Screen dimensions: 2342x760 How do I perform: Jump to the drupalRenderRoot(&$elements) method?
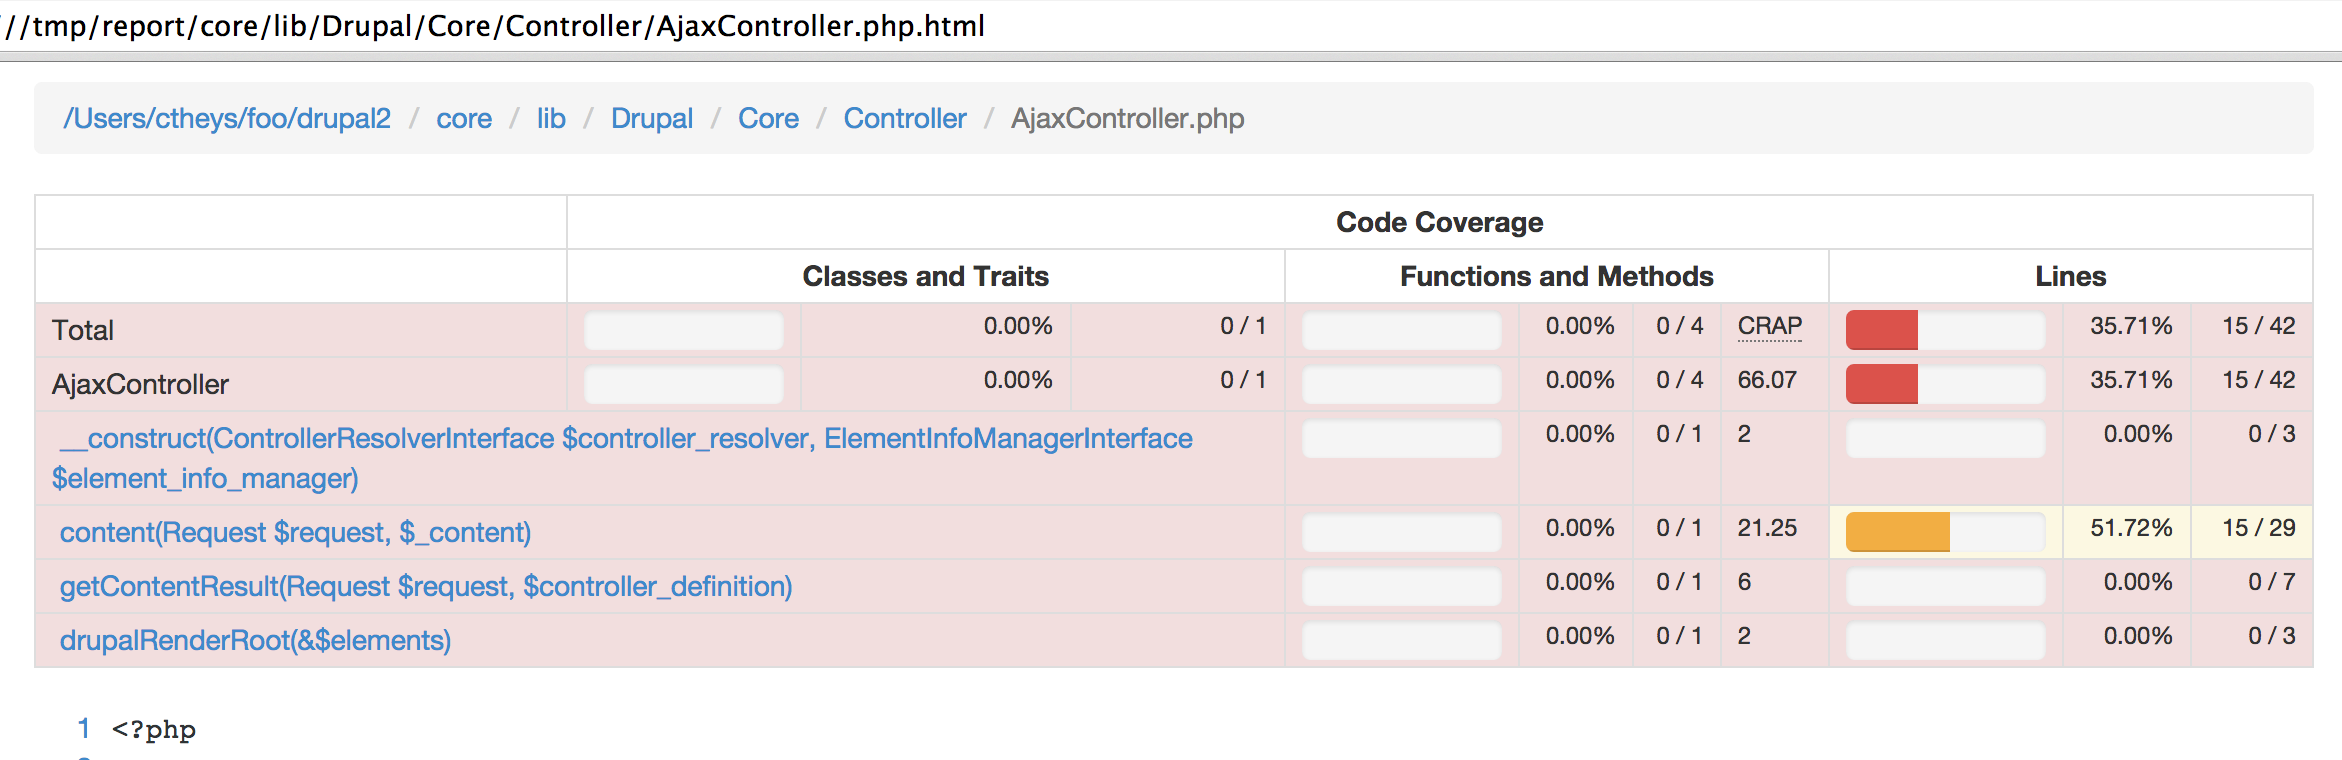coord(255,640)
